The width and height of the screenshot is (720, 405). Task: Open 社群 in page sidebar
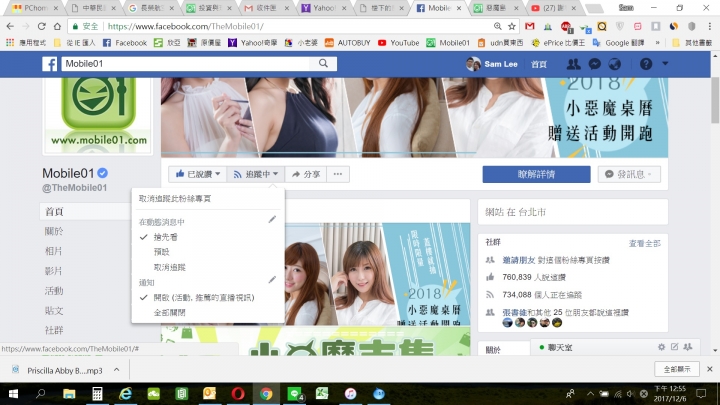tap(54, 330)
